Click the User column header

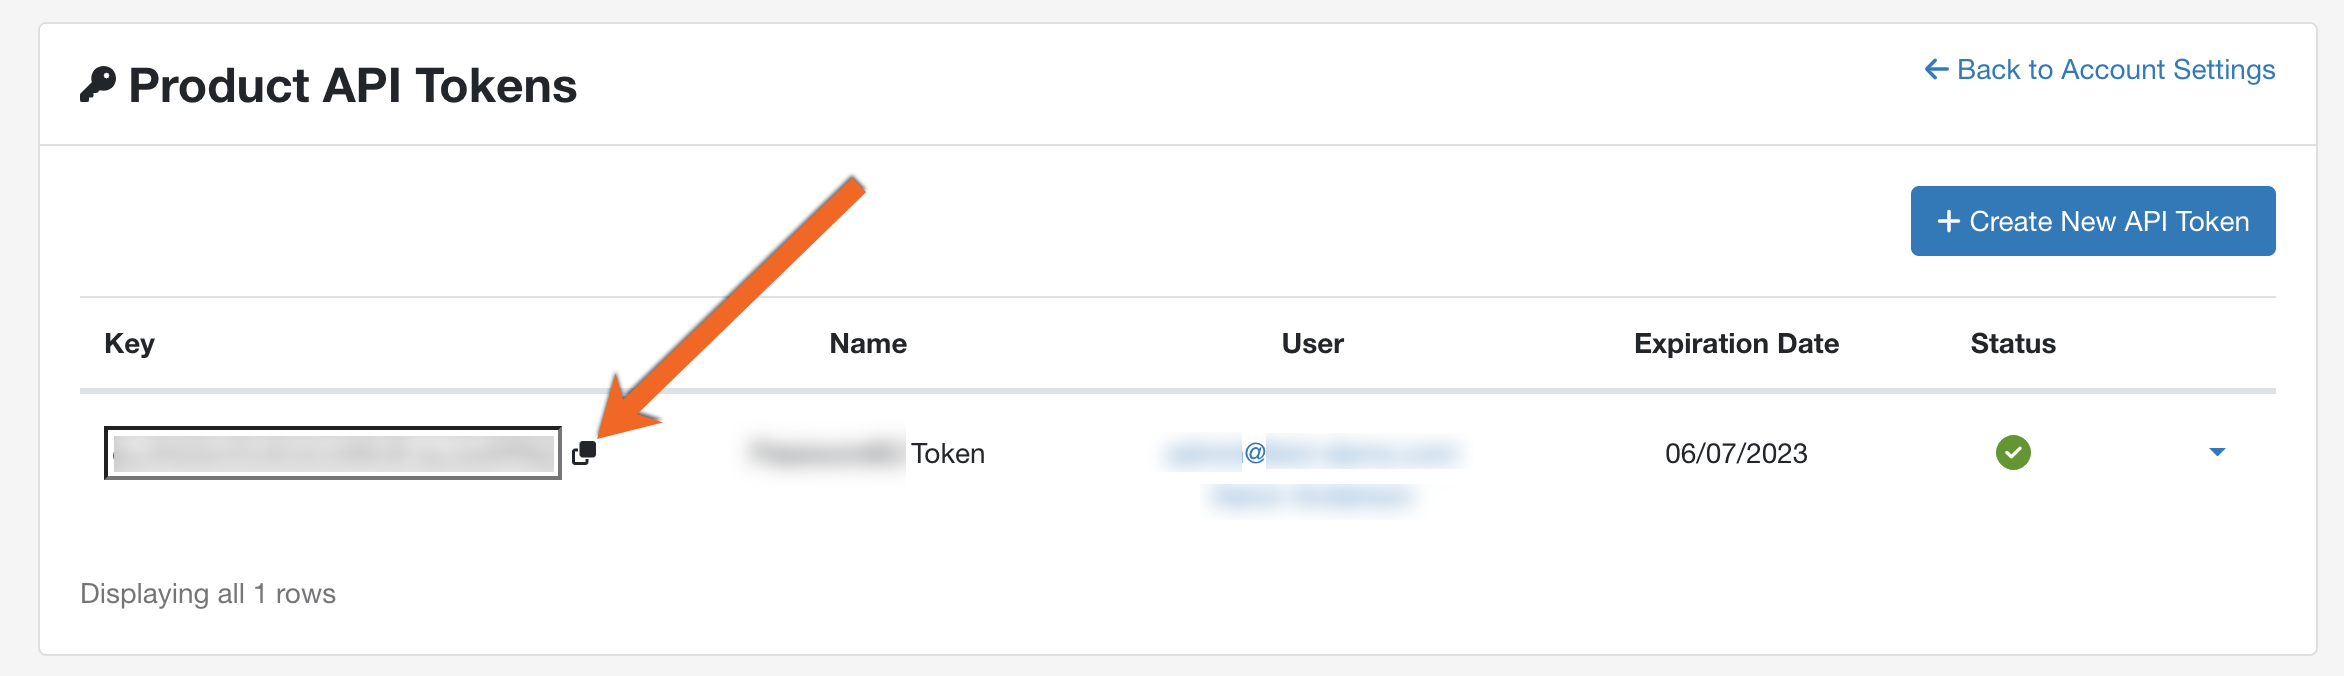point(1312,343)
